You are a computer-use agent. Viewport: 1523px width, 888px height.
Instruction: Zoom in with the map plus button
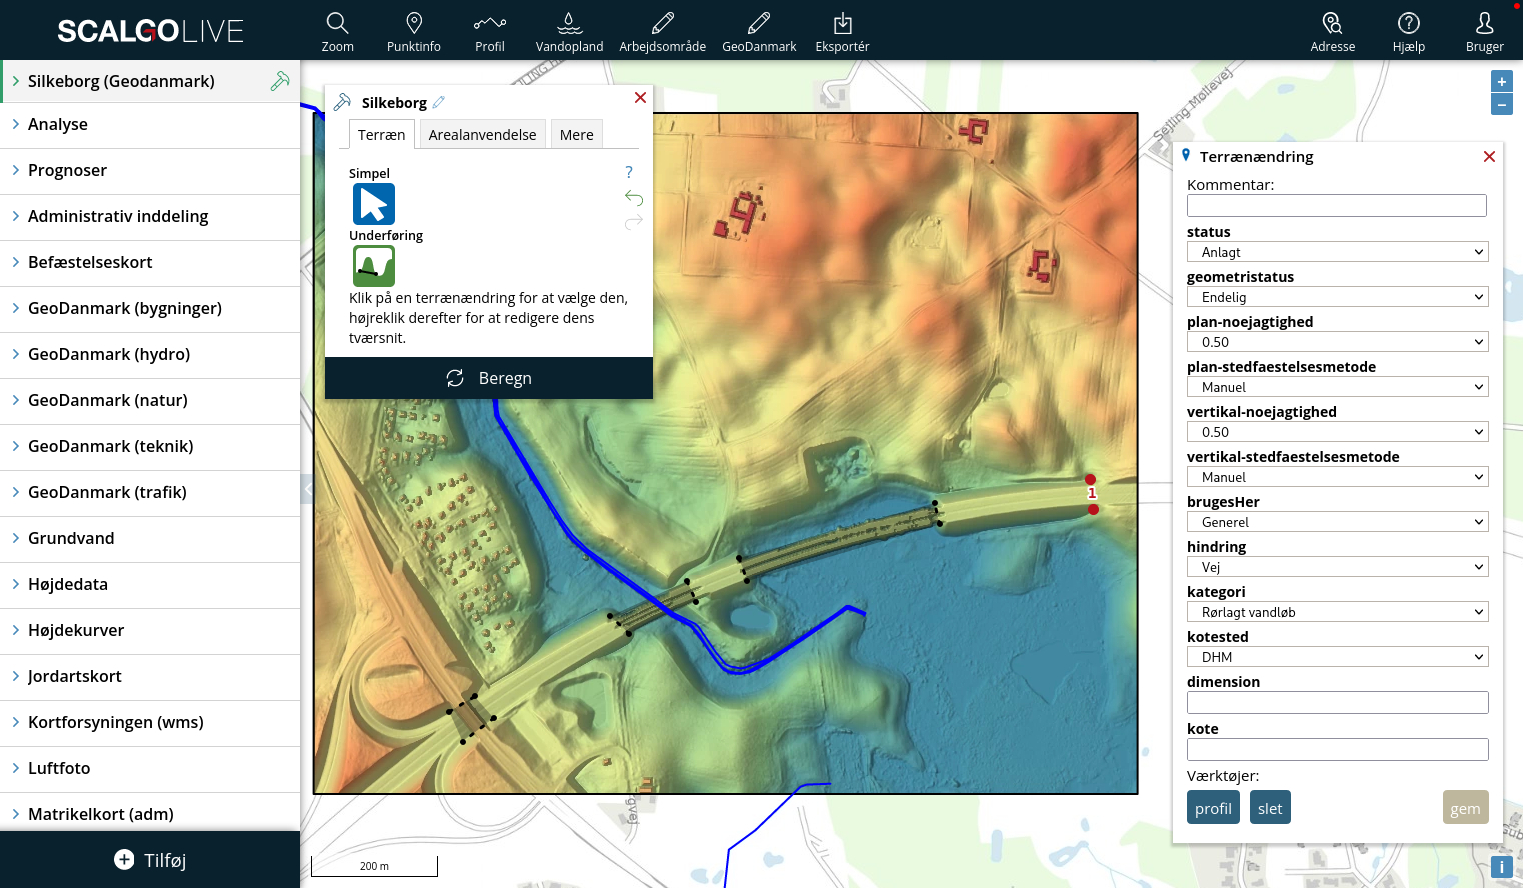pos(1501,81)
